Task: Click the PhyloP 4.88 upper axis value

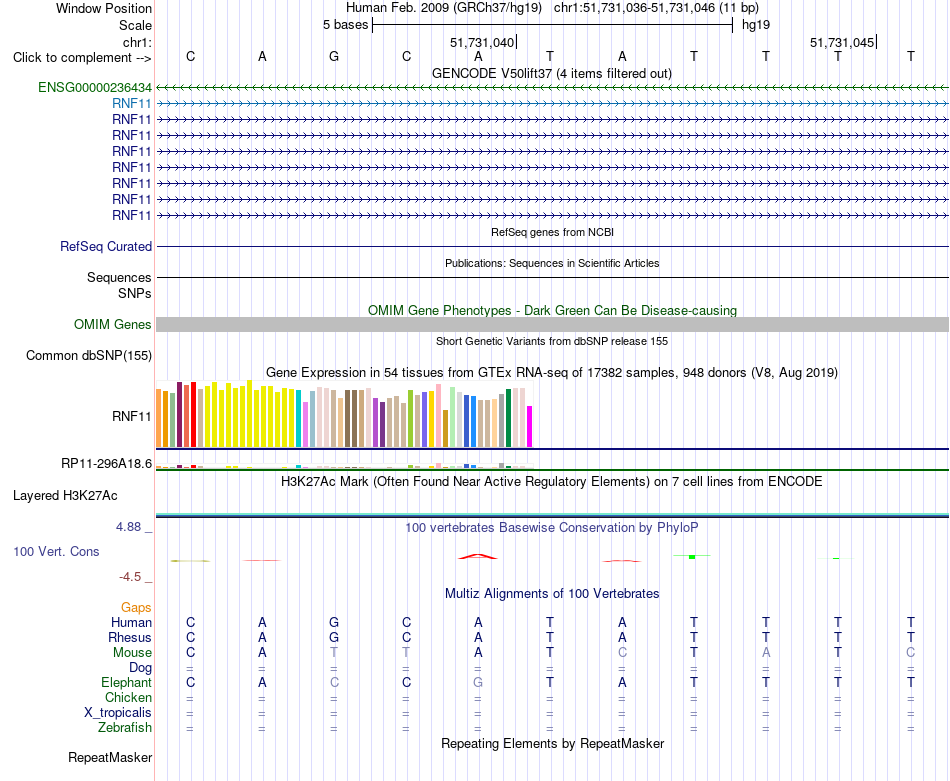Action: 128,527
